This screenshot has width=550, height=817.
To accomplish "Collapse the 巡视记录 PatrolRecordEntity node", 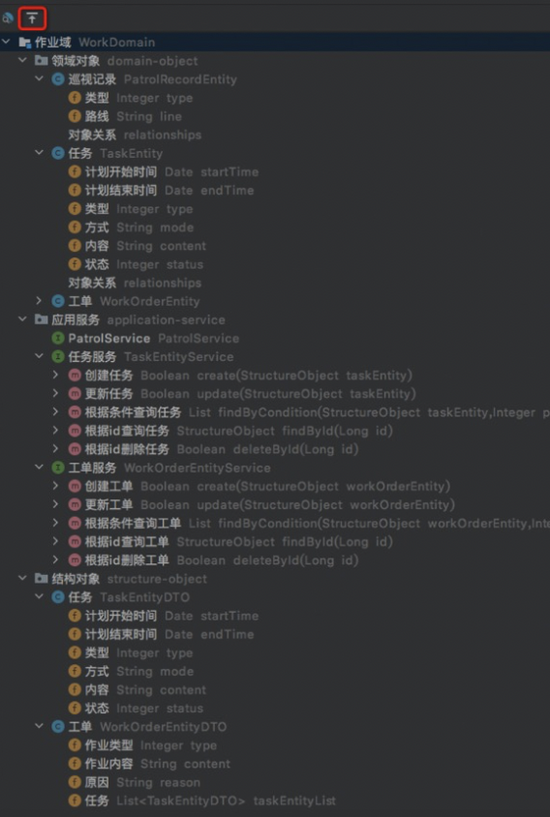I will click(x=39, y=79).
